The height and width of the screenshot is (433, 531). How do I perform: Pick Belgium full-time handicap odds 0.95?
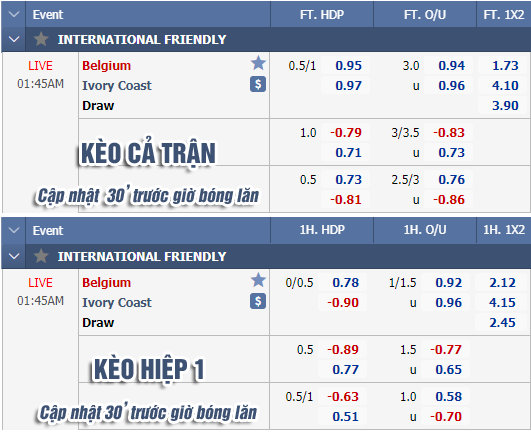(348, 65)
